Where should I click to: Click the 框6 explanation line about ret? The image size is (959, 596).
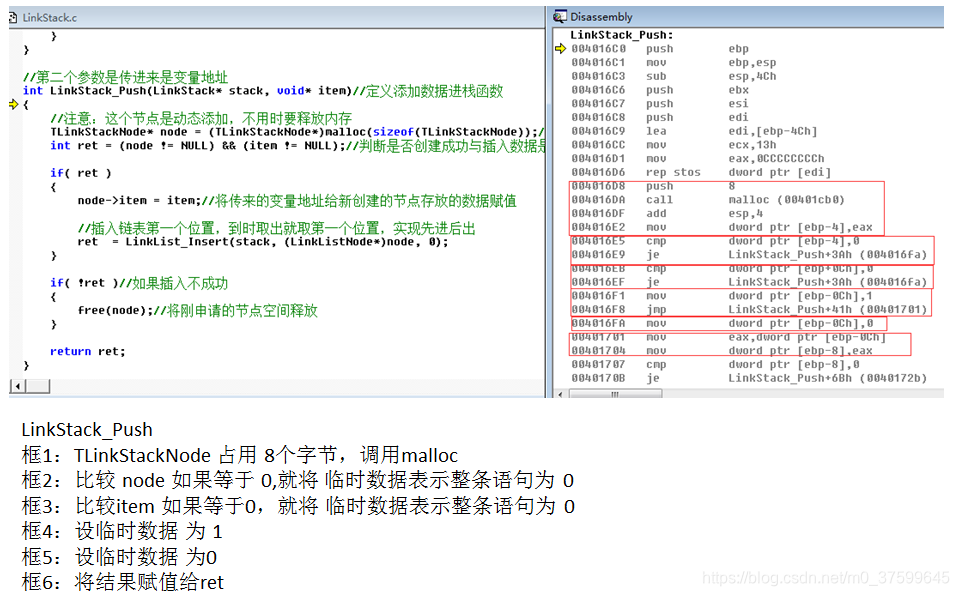[122, 582]
